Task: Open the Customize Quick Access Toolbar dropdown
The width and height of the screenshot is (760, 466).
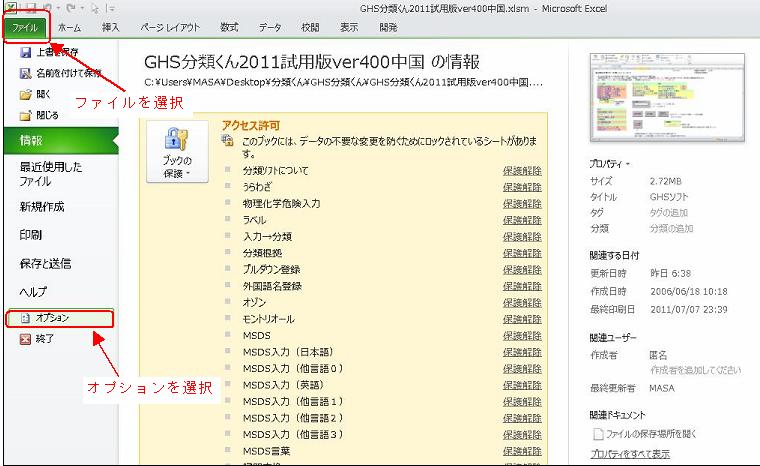Action: tap(112, 8)
